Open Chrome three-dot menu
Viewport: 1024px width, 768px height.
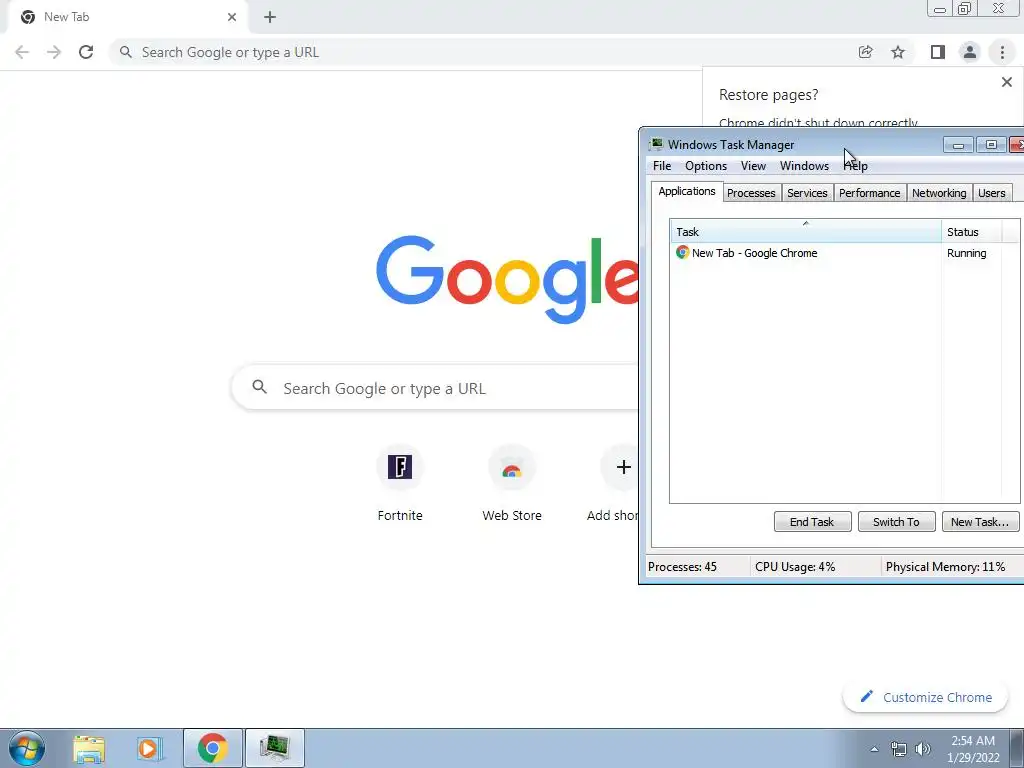tap(1002, 52)
